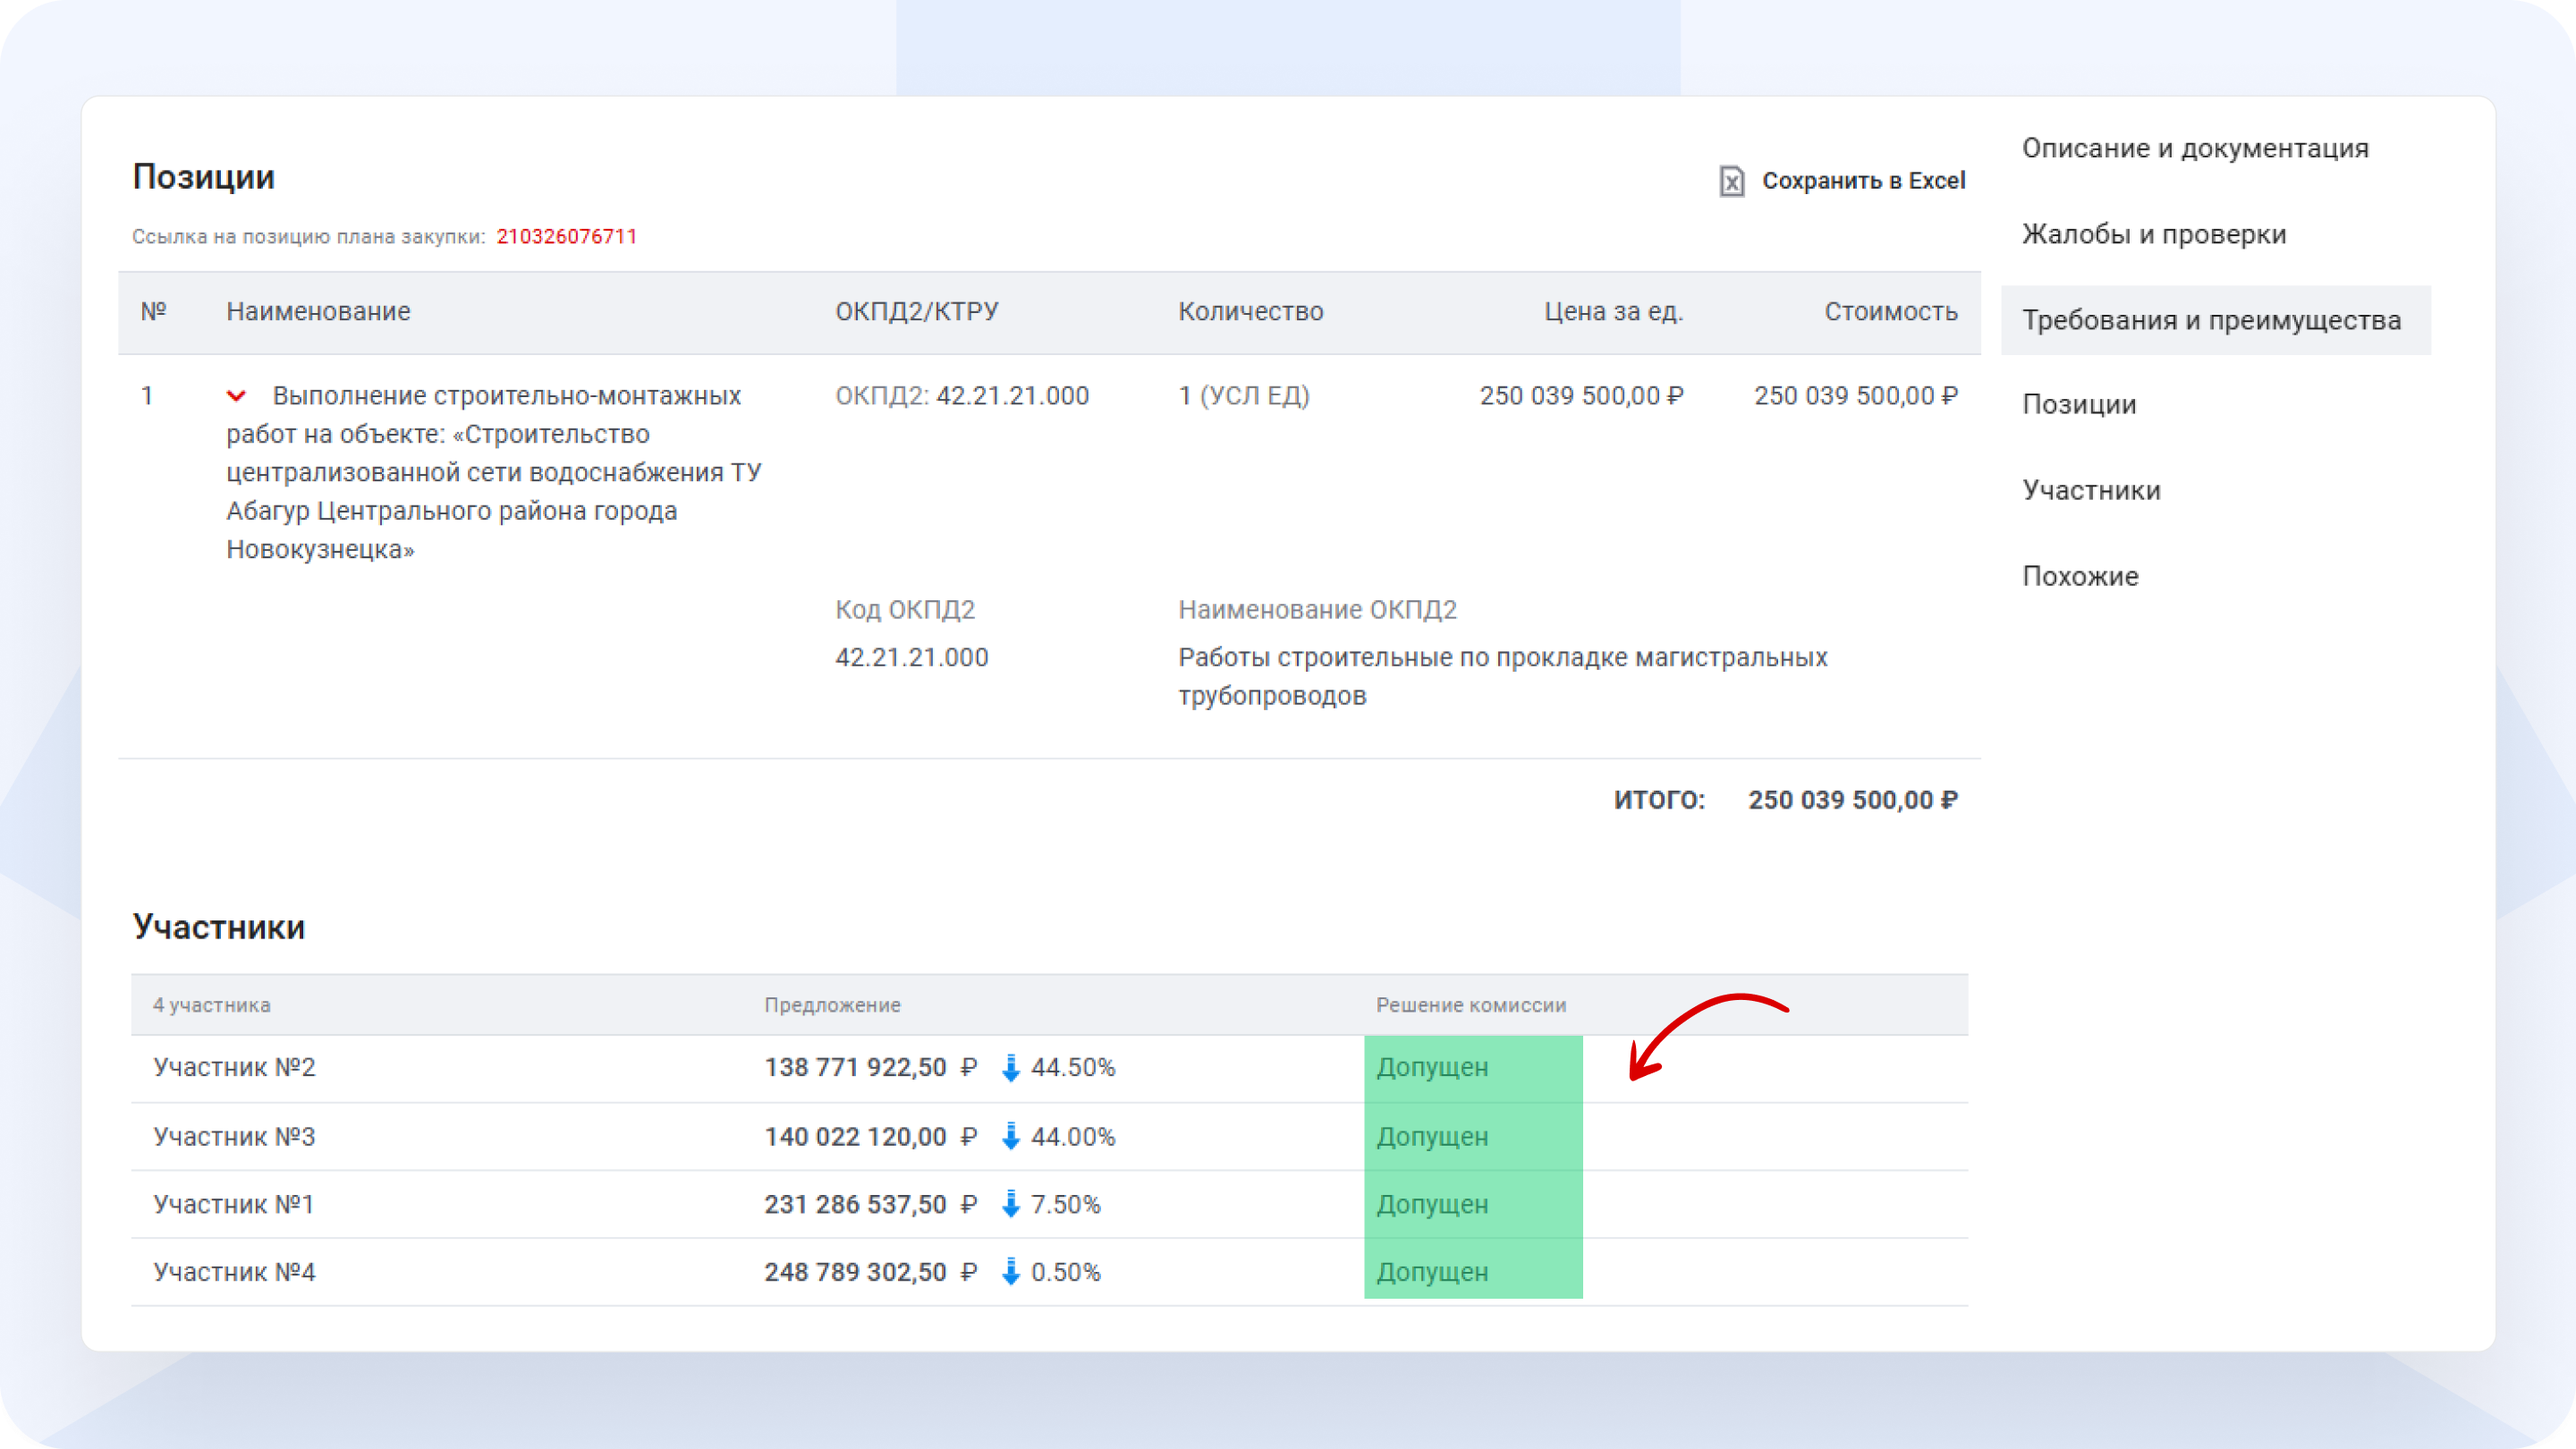Click blue down arrow next to 0.50%
This screenshot has width=2576, height=1449.
(1010, 1272)
